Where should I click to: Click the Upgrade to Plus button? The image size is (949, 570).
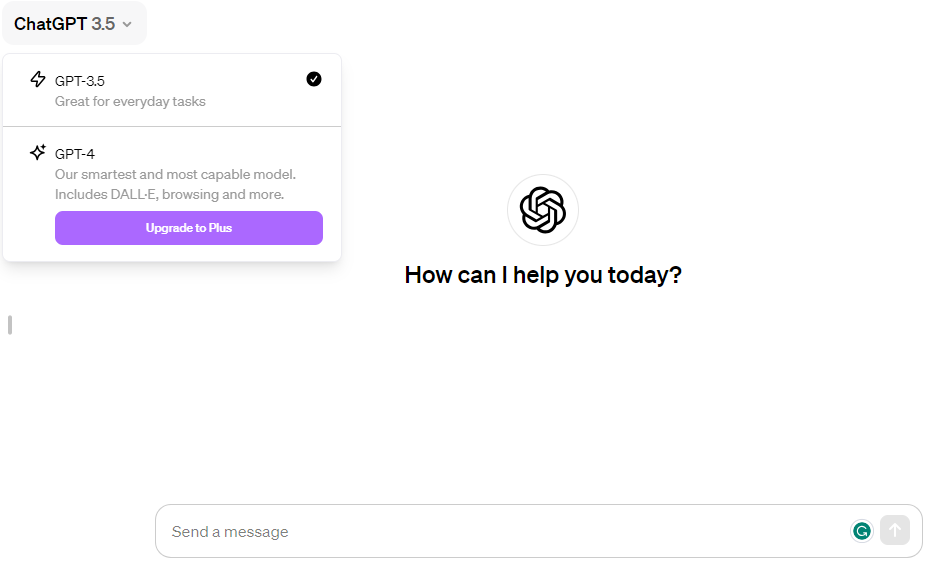189,228
